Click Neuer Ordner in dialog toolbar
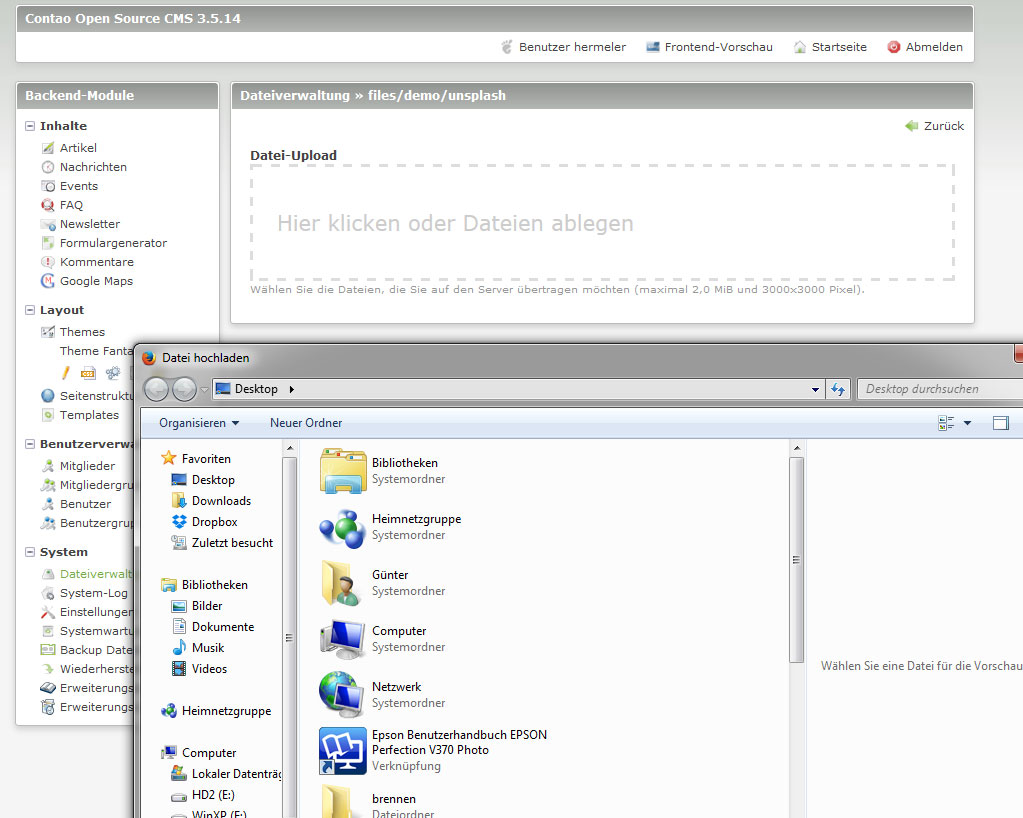 click(306, 423)
